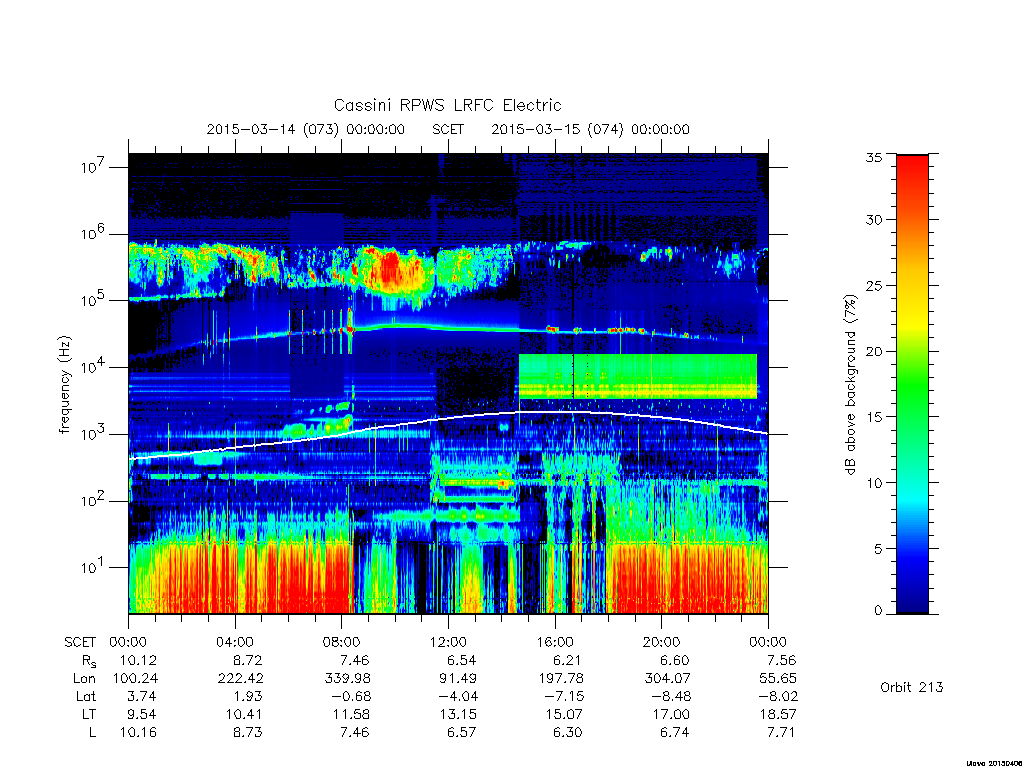1024x768 pixels.
Task: Click the colorbar tick value 10
Action: tap(874, 483)
